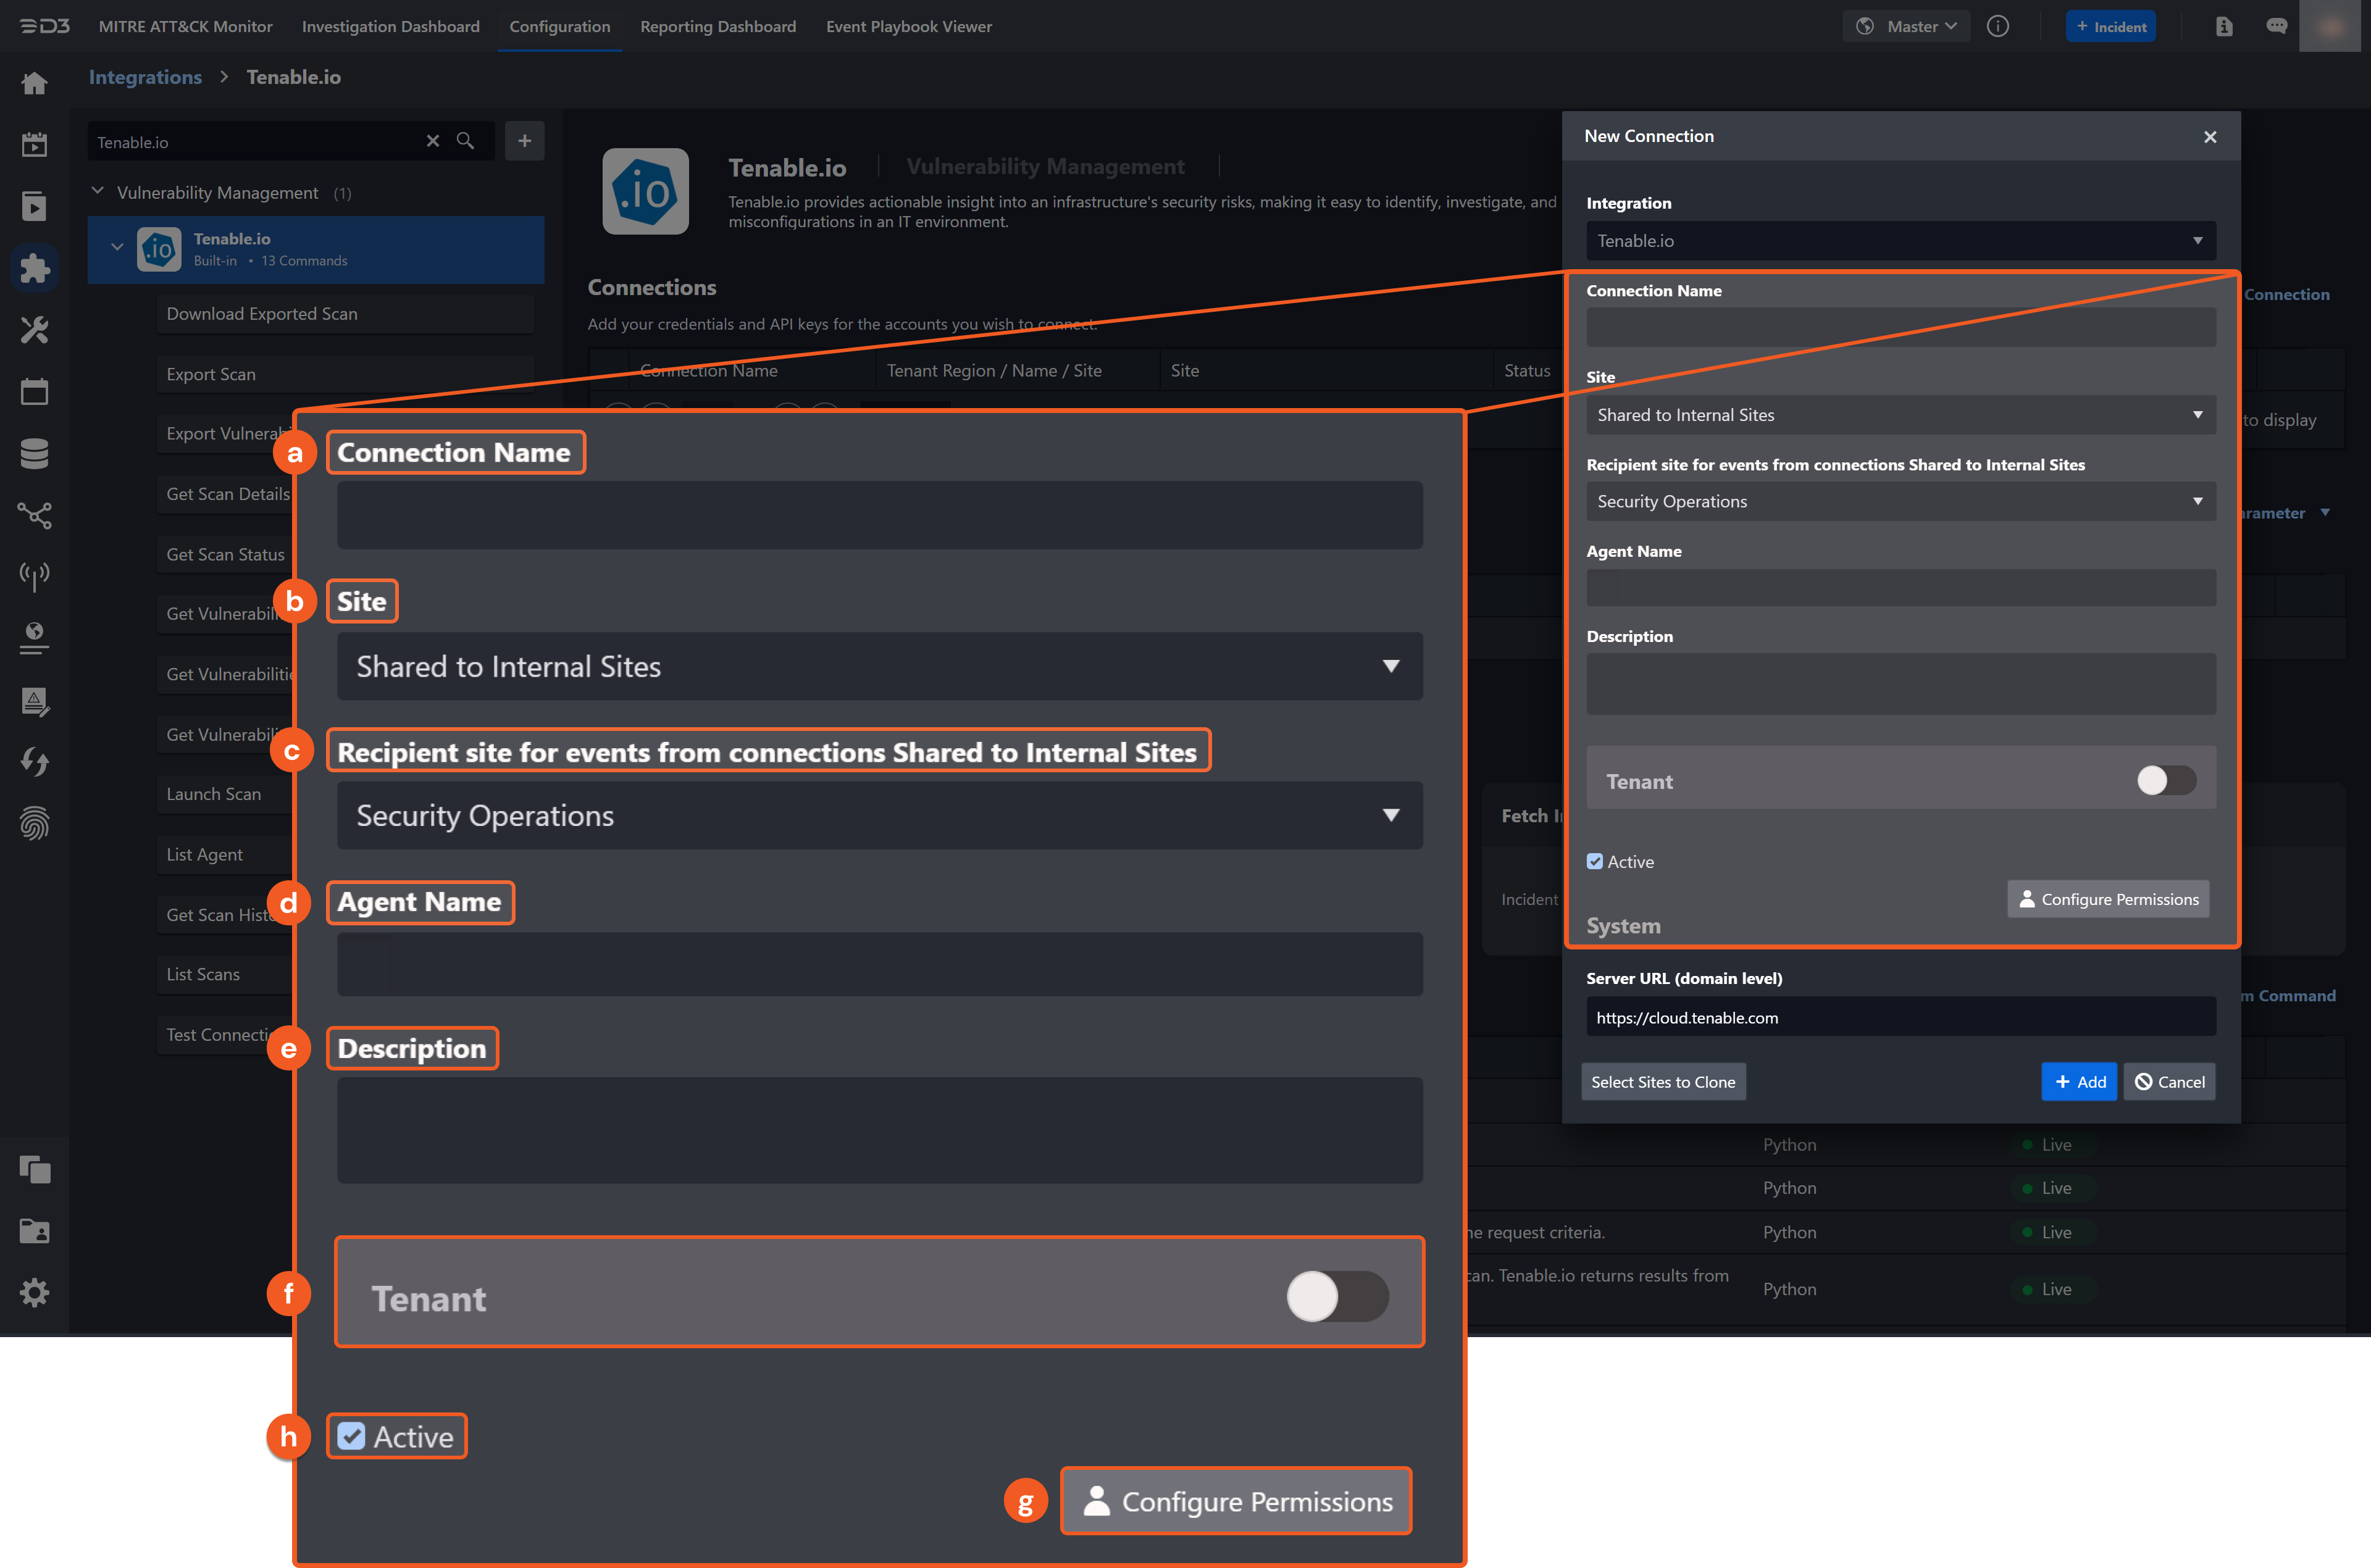2371x1568 pixels.
Task: Click the home icon in the sidebar
Action: click(x=34, y=83)
